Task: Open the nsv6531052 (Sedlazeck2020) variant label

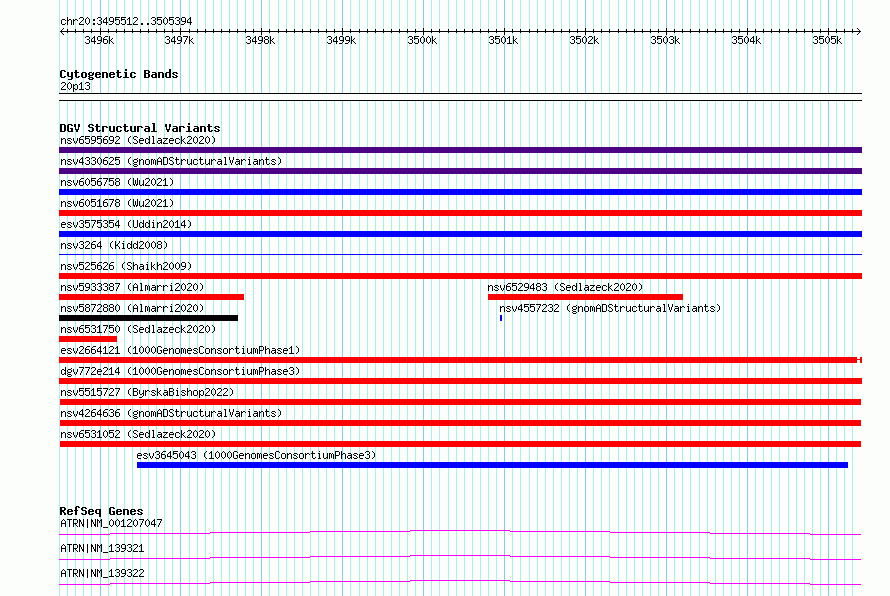Action: [x=138, y=434]
